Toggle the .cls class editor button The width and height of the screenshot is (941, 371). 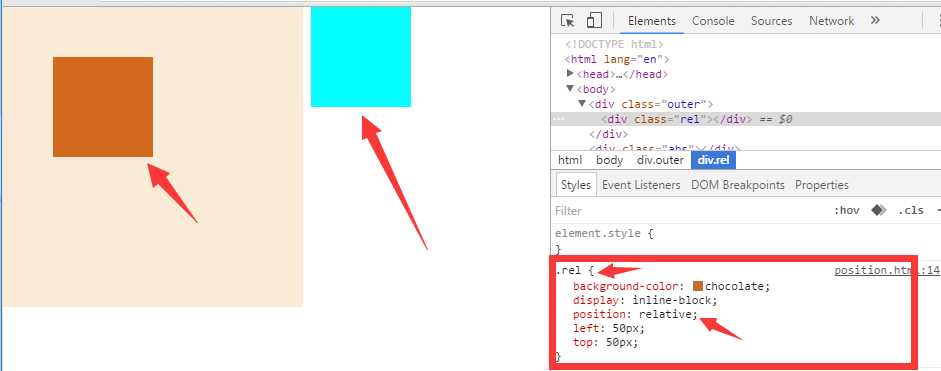point(910,211)
